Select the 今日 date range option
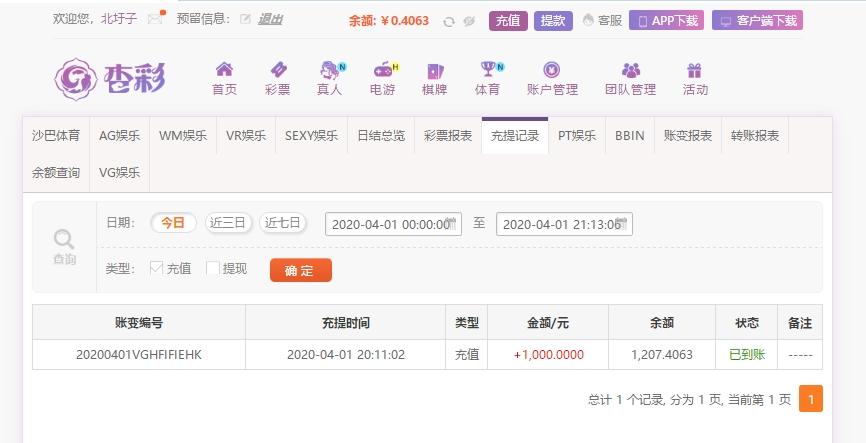The width and height of the screenshot is (866, 443). pos(173,223)
